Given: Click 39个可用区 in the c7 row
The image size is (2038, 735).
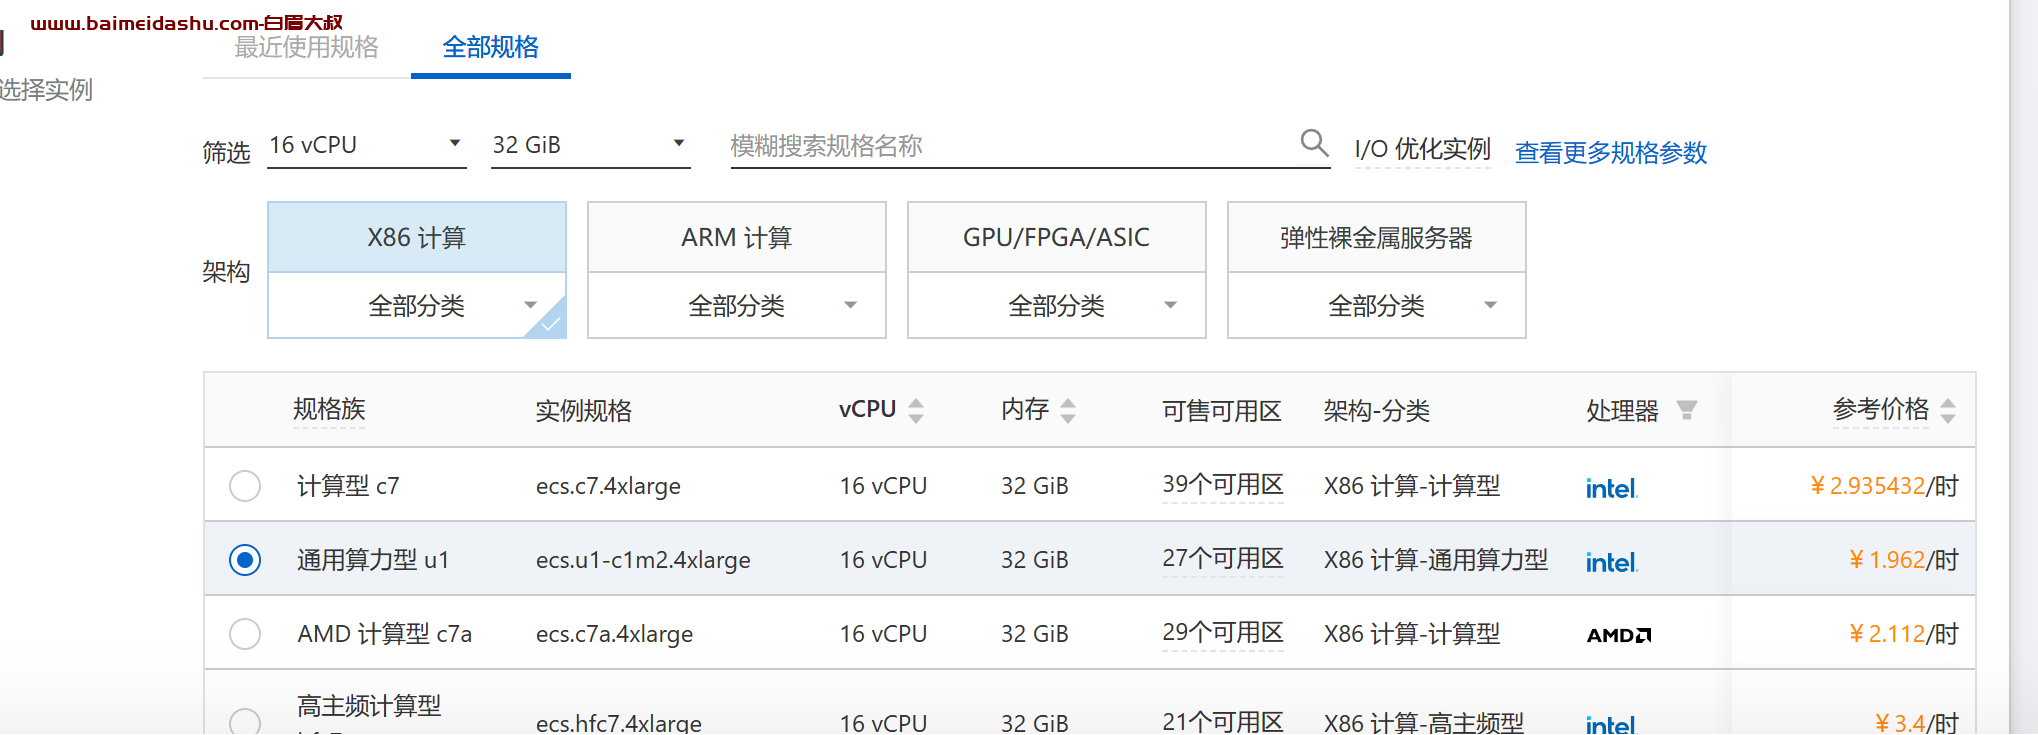Looking at the screenshot, I should [1223, 485].
